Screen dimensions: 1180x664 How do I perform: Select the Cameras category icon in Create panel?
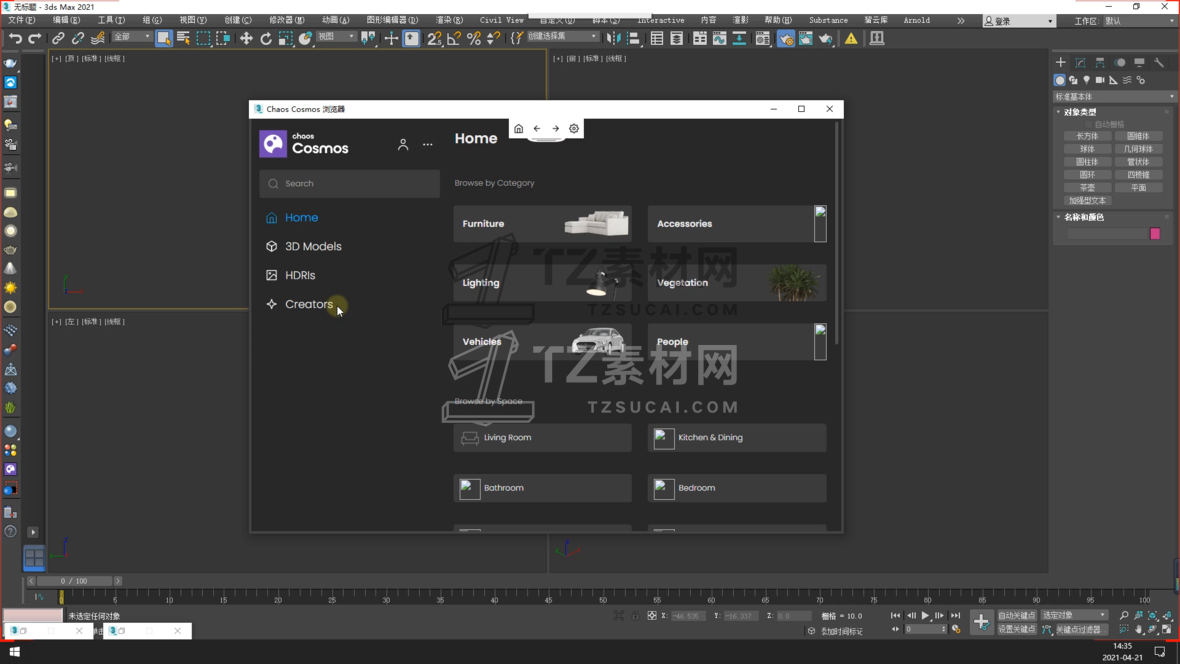click(1100, 80)
